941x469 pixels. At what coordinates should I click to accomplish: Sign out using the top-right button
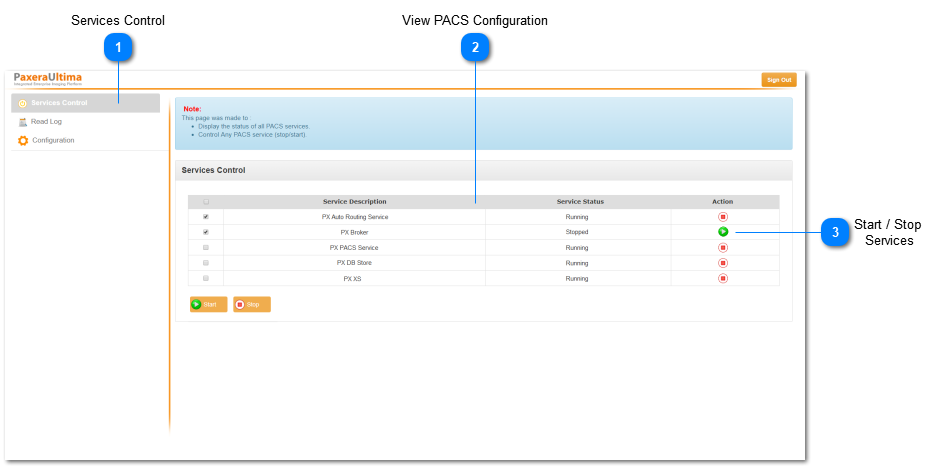click(x=778, y=80)
